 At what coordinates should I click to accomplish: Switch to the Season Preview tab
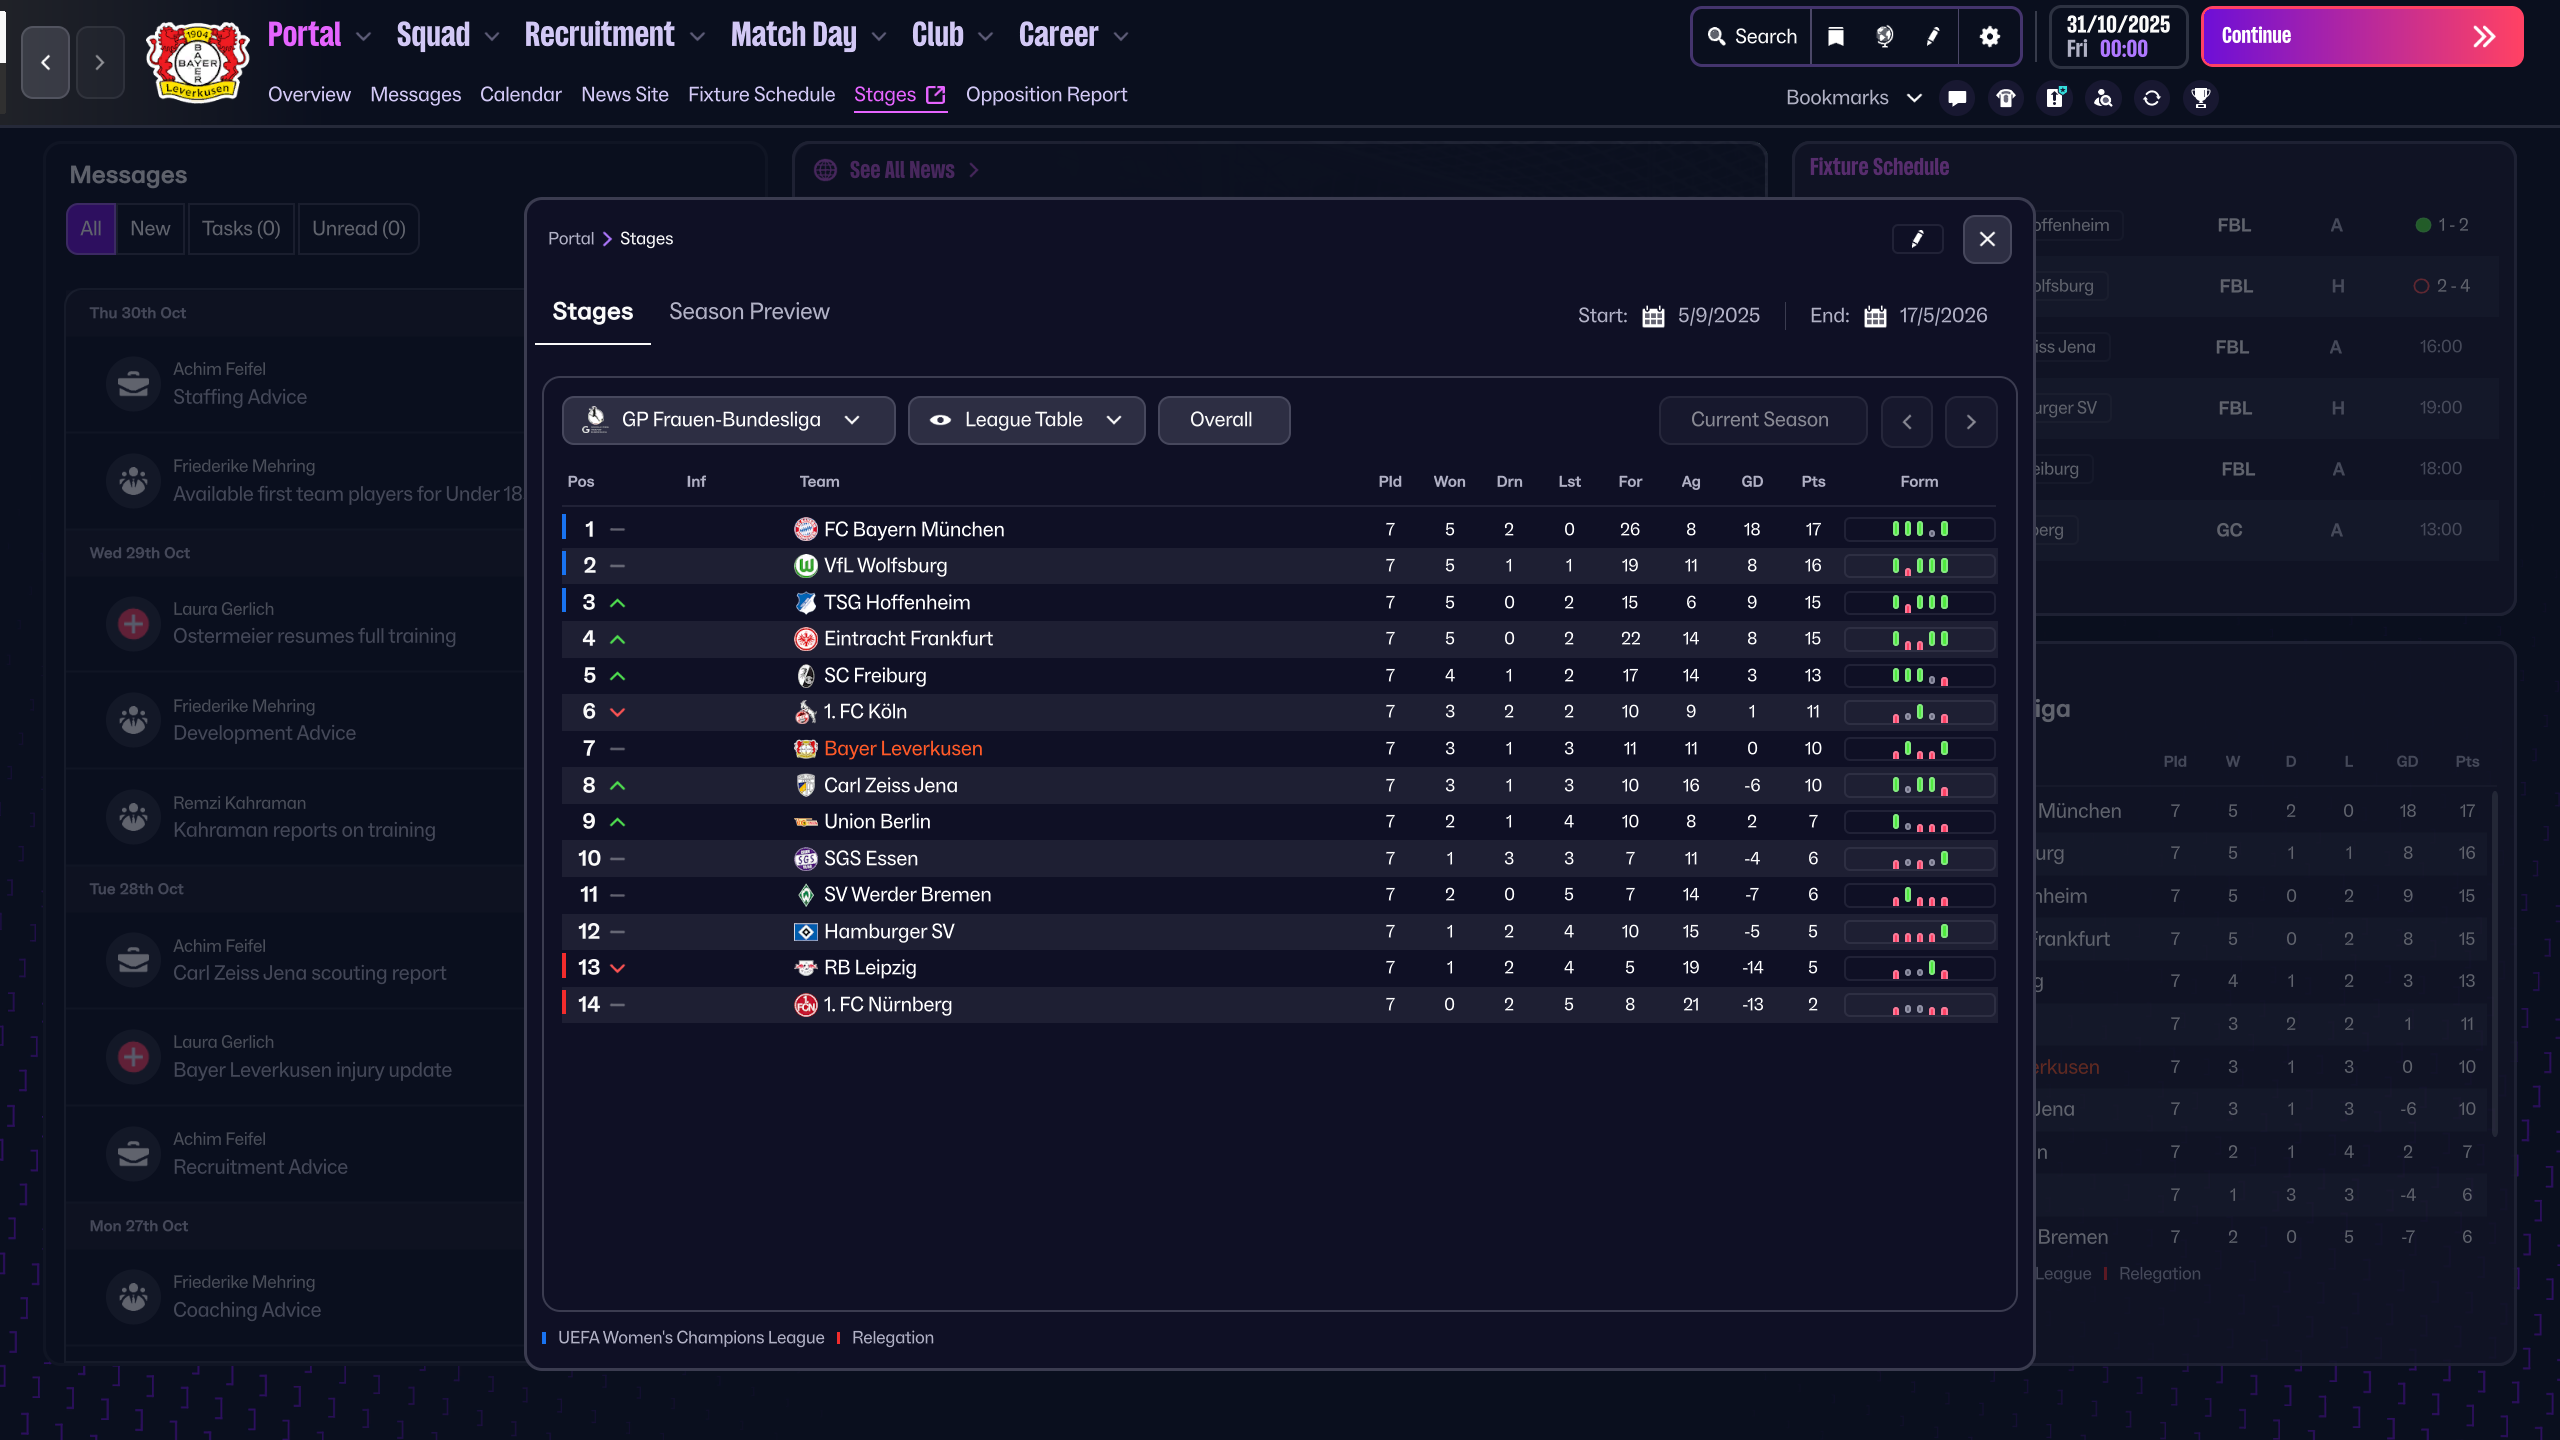tap(749, 311)
